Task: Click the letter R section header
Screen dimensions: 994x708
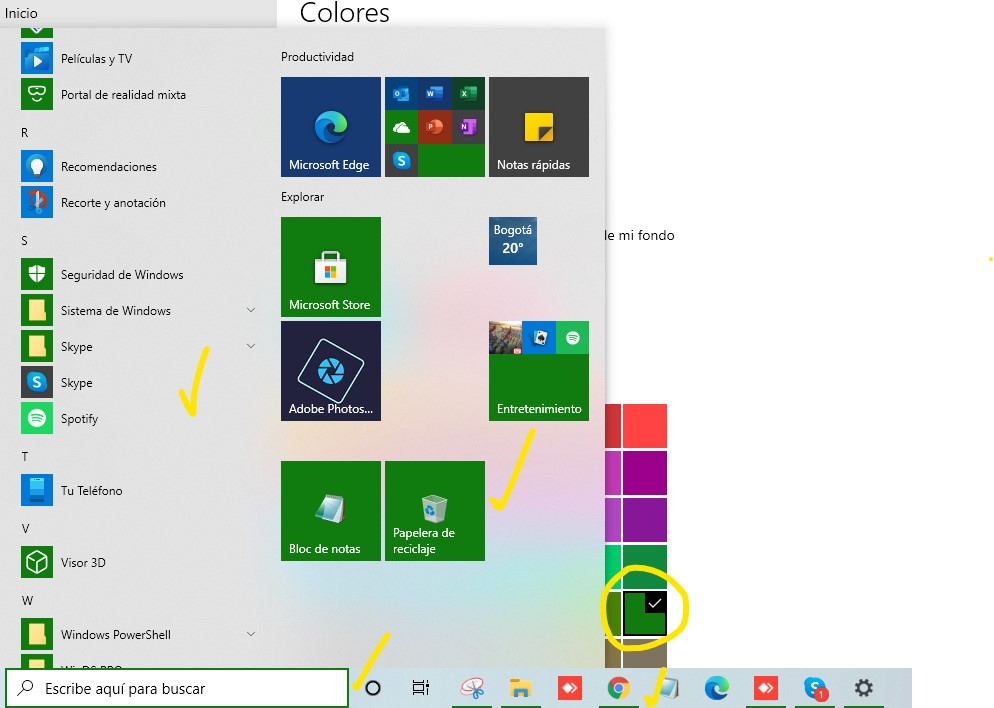Action: 25,132
